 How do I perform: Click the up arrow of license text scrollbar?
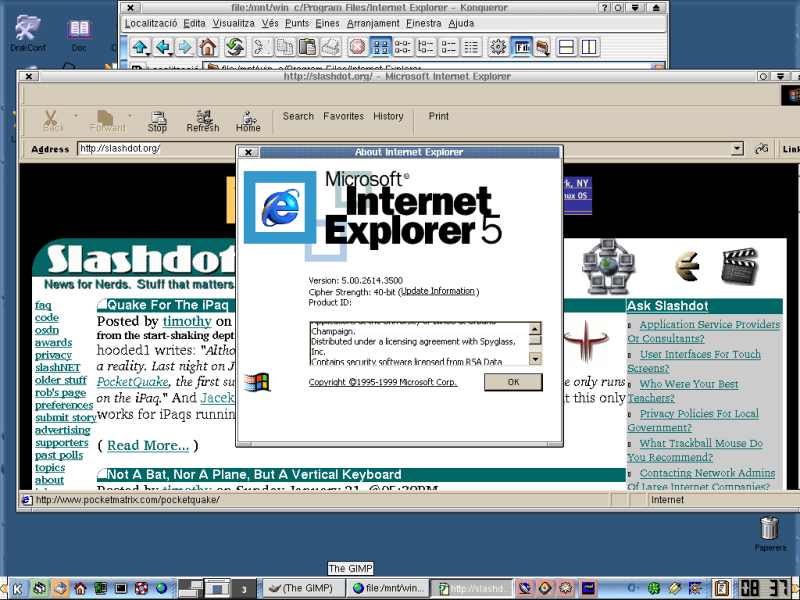click(535, 329)
